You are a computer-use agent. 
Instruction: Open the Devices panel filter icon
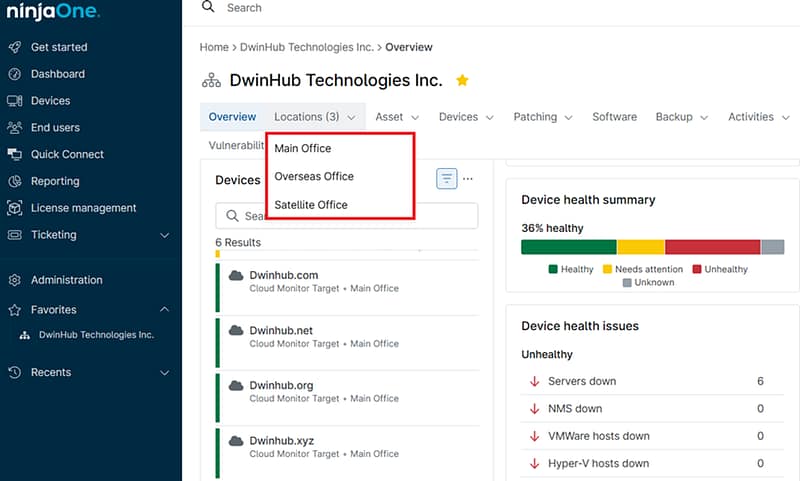pos(446,179)
